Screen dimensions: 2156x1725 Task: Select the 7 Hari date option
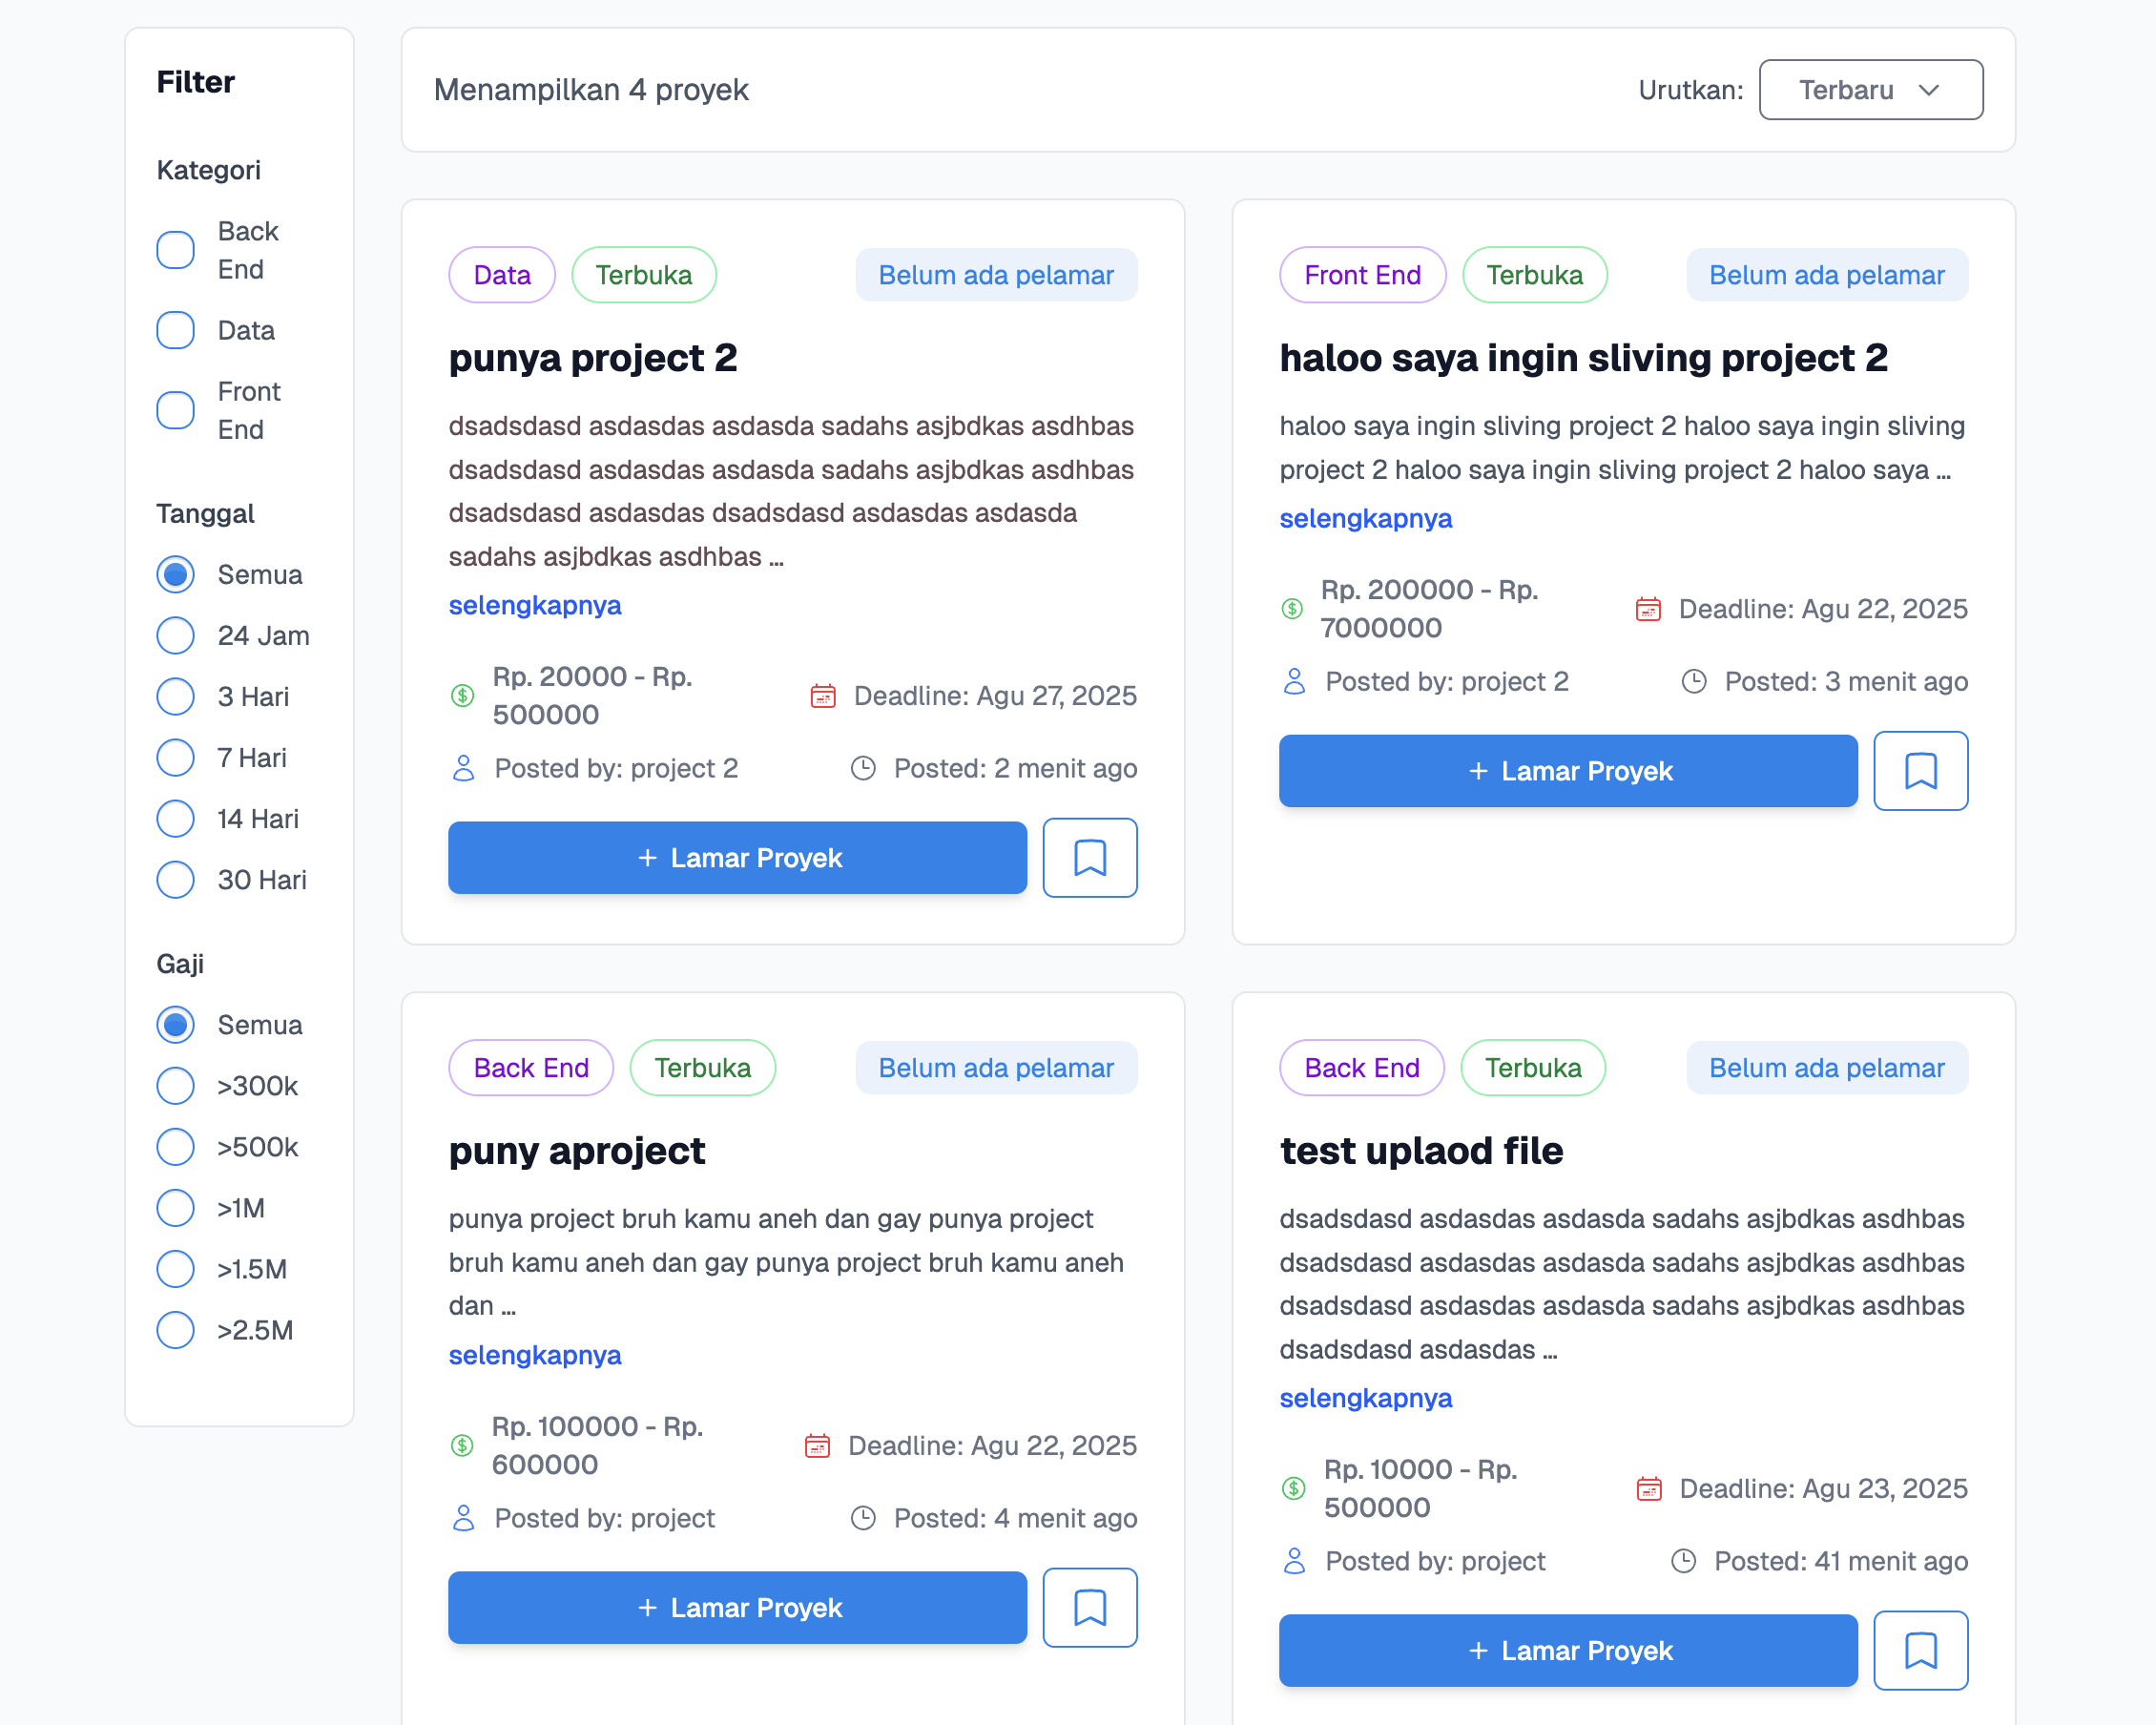[176, 757]
